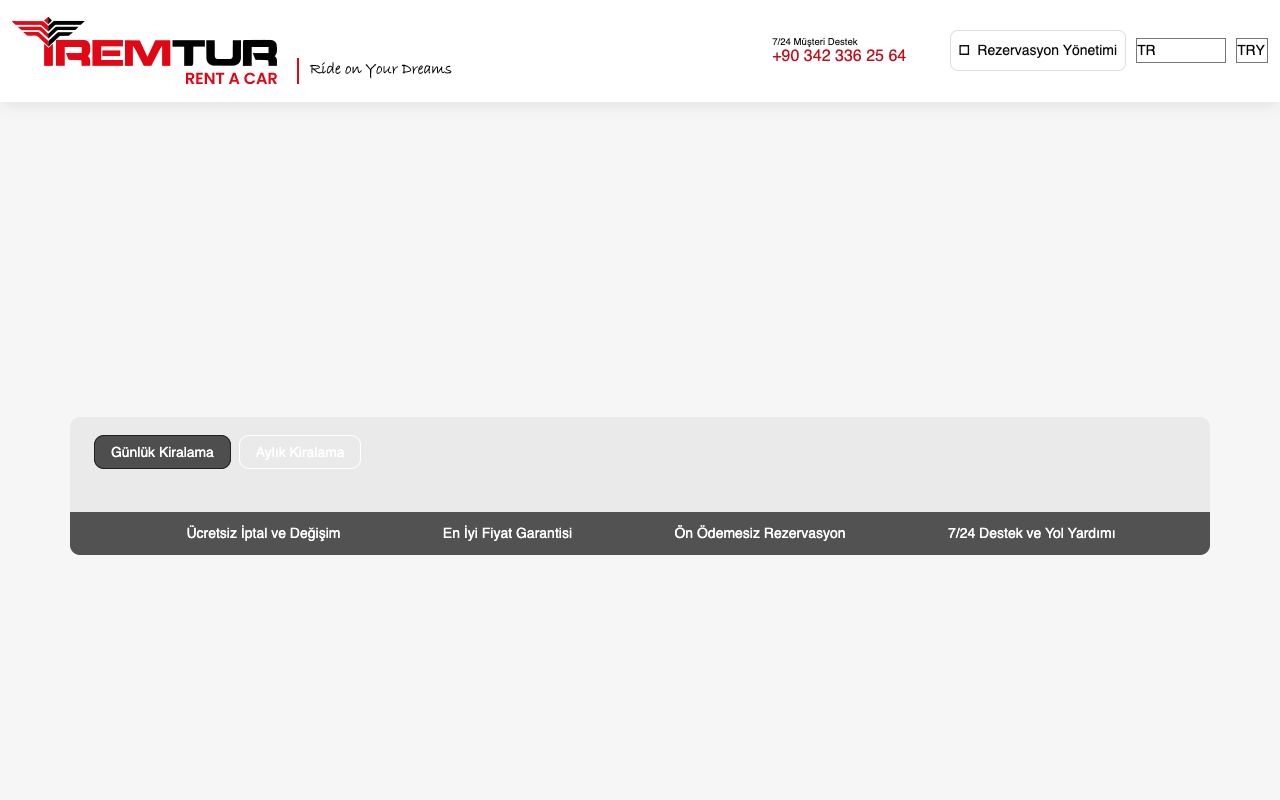Open the IREMTUR logo homepage link
The height and width of the screenshot is (800, 1280).
coord(145,52)
